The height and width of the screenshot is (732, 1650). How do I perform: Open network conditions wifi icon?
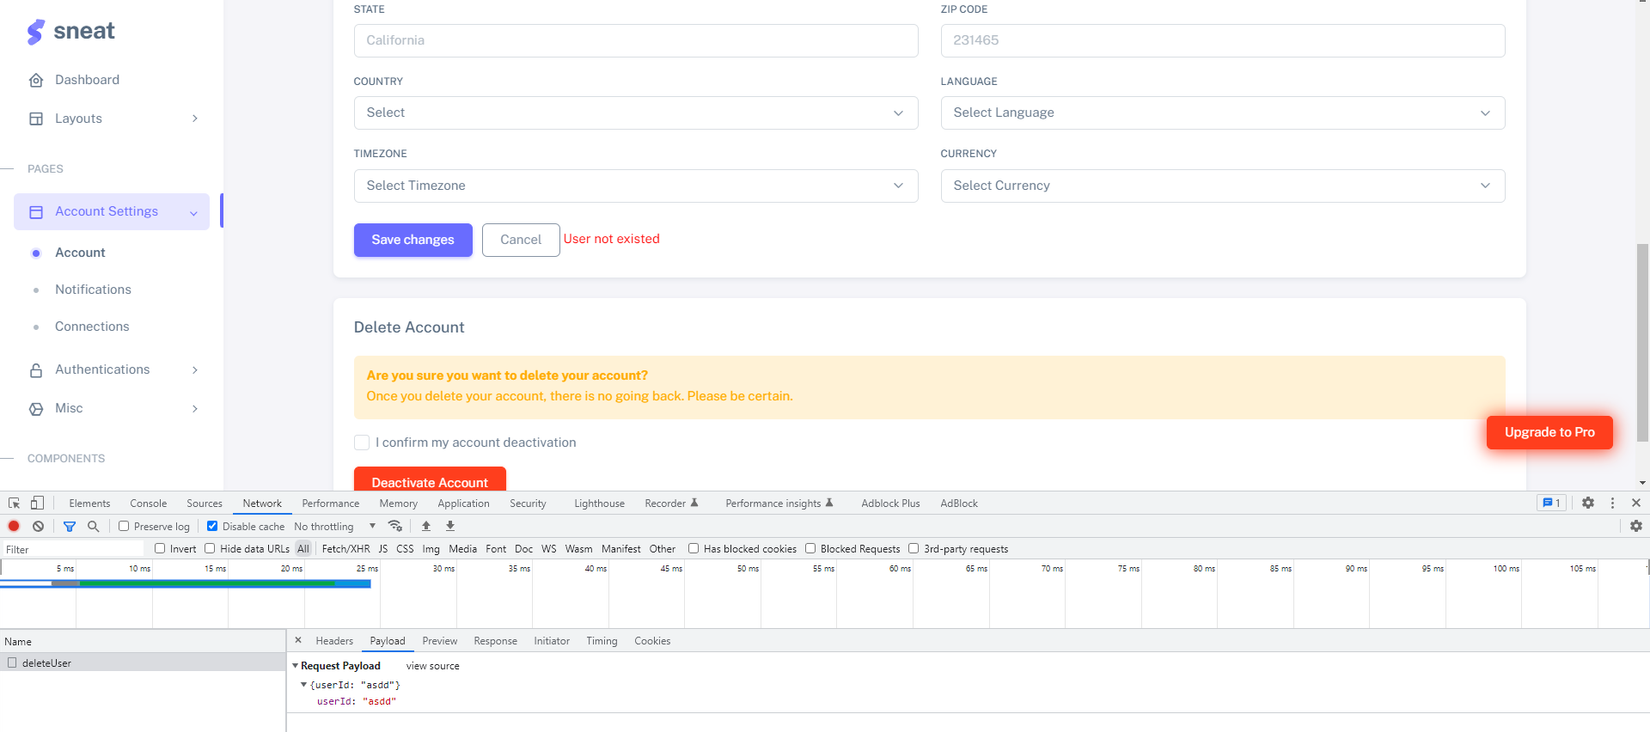click(x=395, y=526)
